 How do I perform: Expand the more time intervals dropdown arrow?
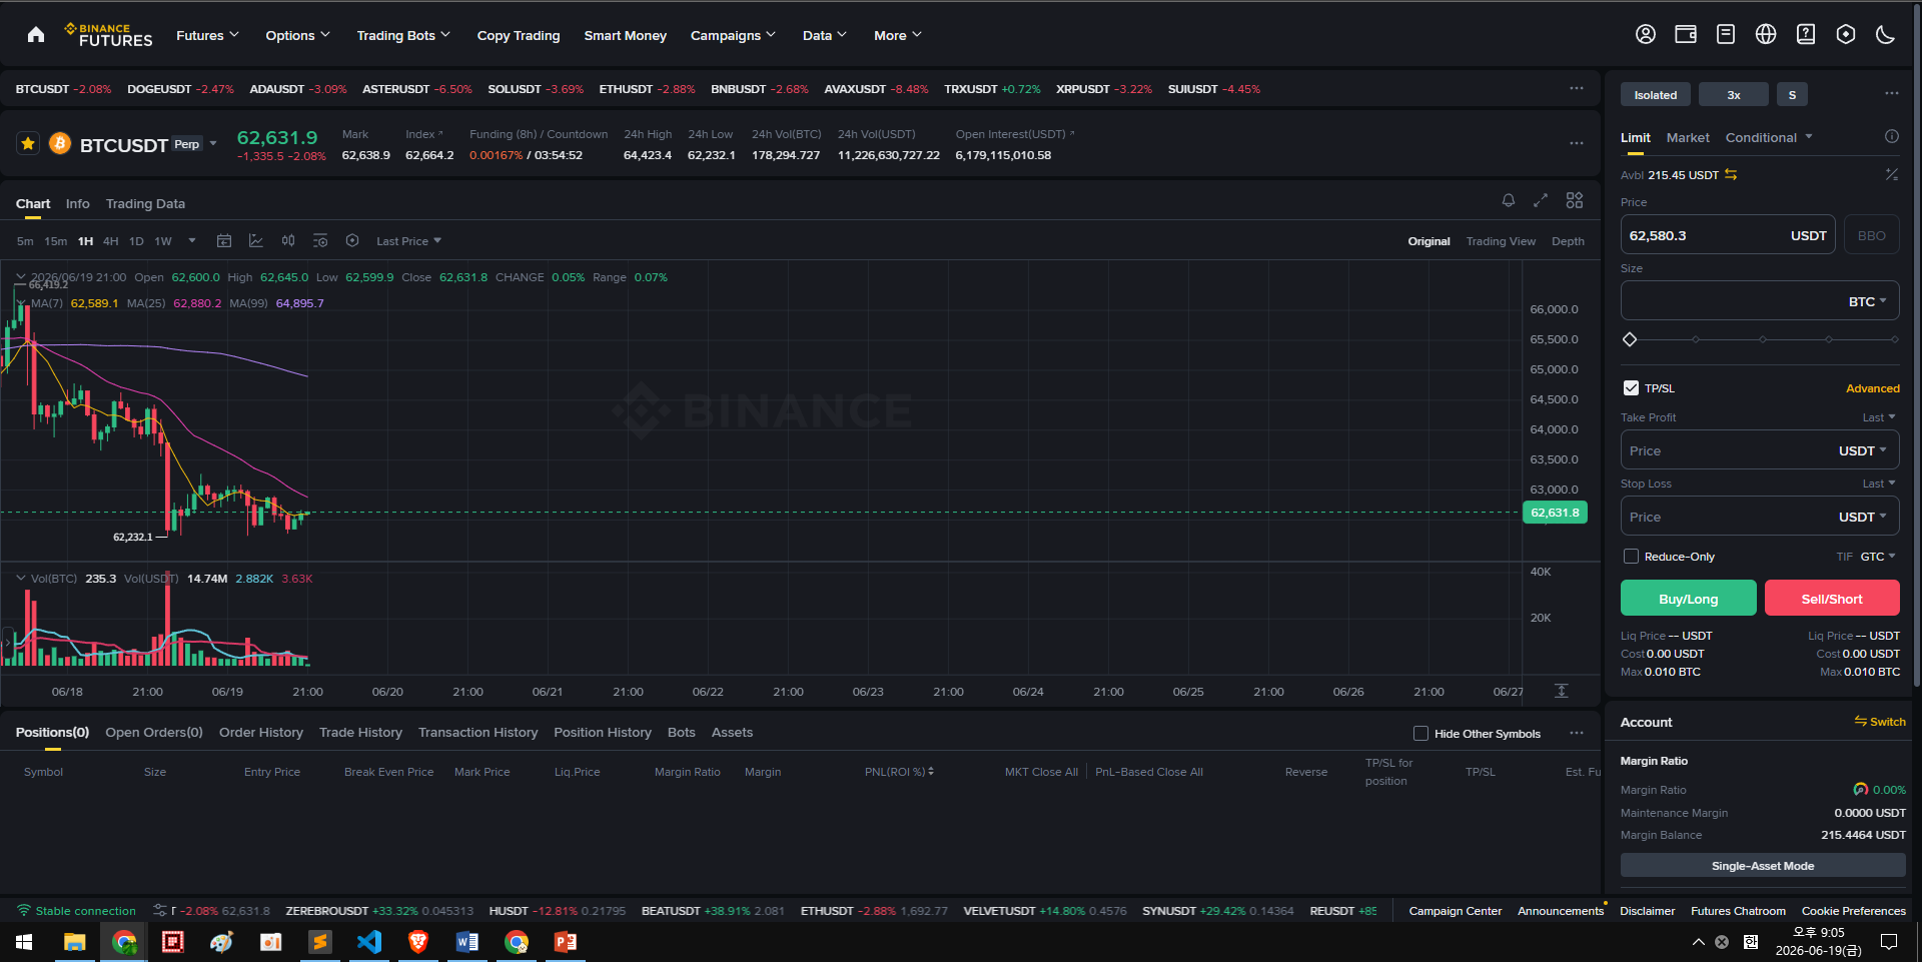coord(192,241)
